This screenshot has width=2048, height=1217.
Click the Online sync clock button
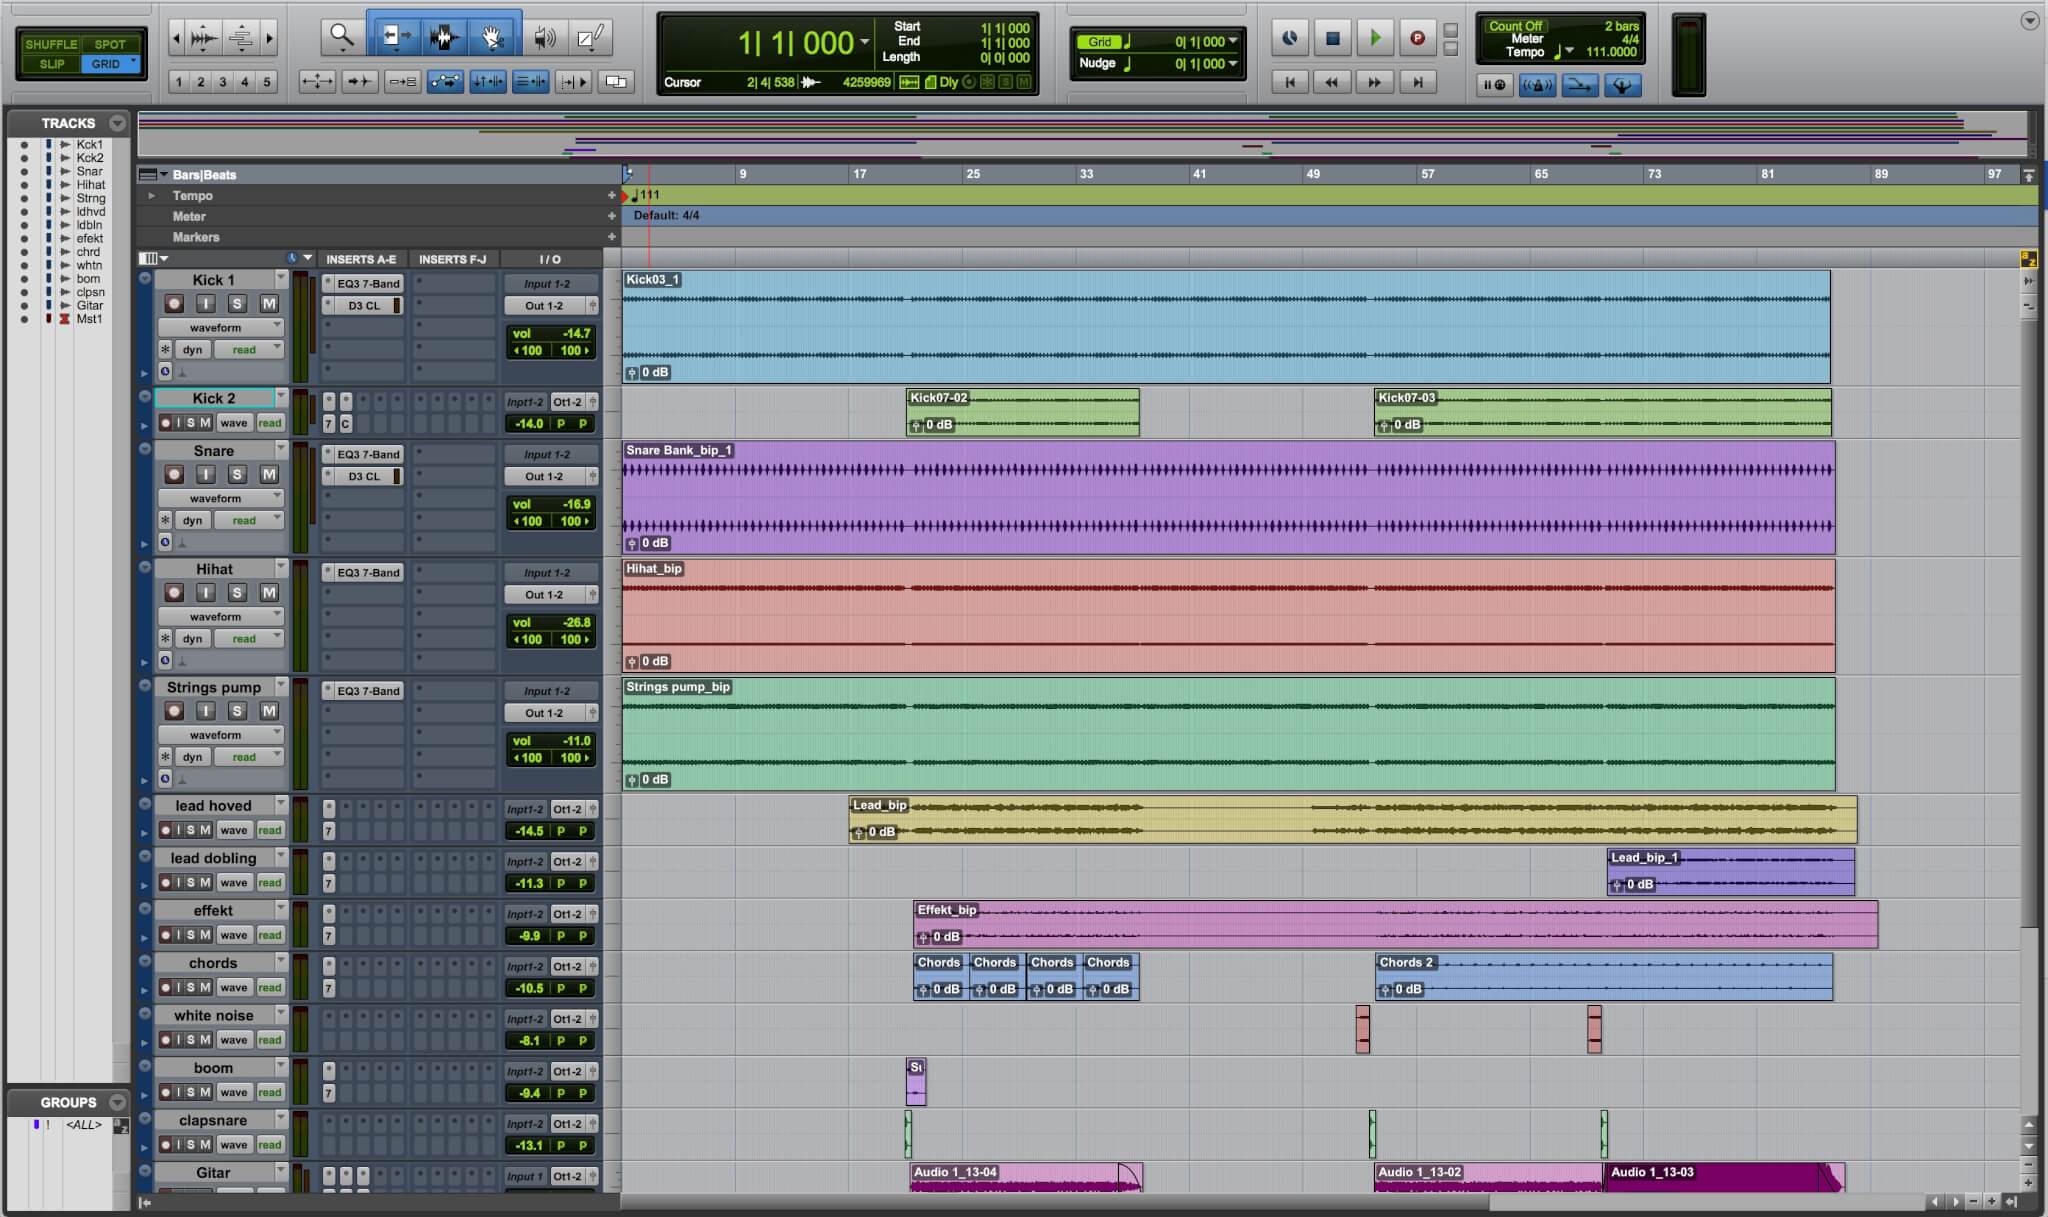pyautogui.click(x=1290, y=38)
